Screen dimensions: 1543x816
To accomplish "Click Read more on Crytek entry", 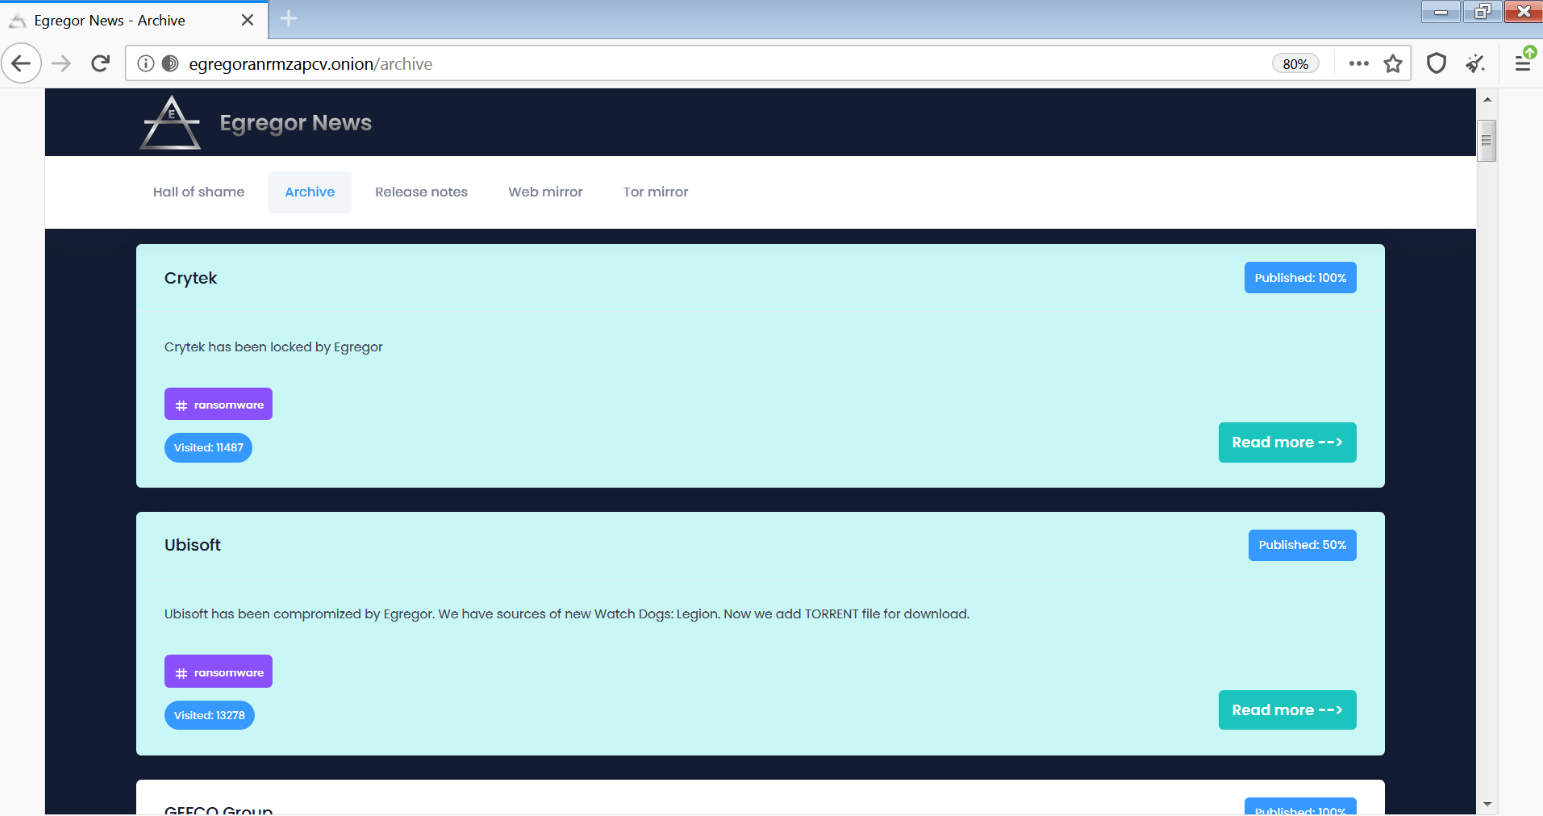I will [1286, 442].
